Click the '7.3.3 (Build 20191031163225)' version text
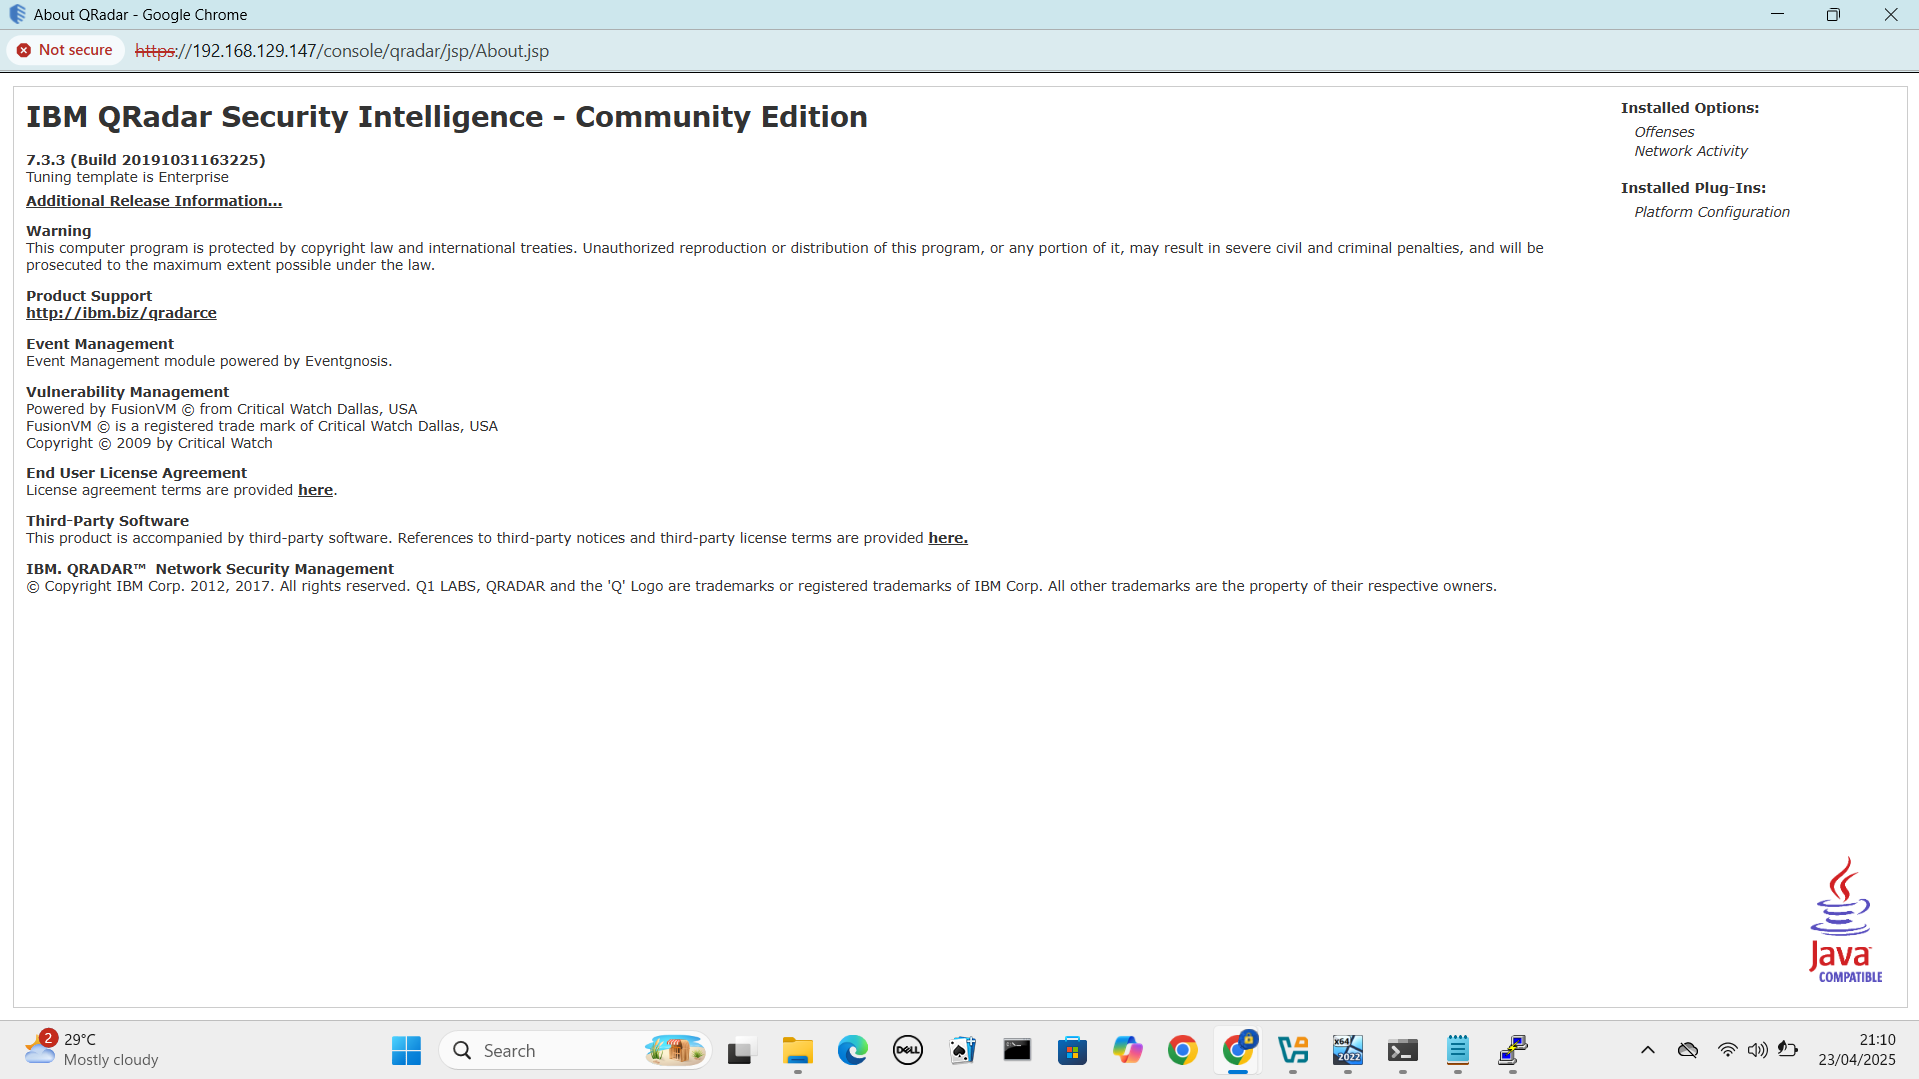 pyautogui.click(x=146, y=160)
